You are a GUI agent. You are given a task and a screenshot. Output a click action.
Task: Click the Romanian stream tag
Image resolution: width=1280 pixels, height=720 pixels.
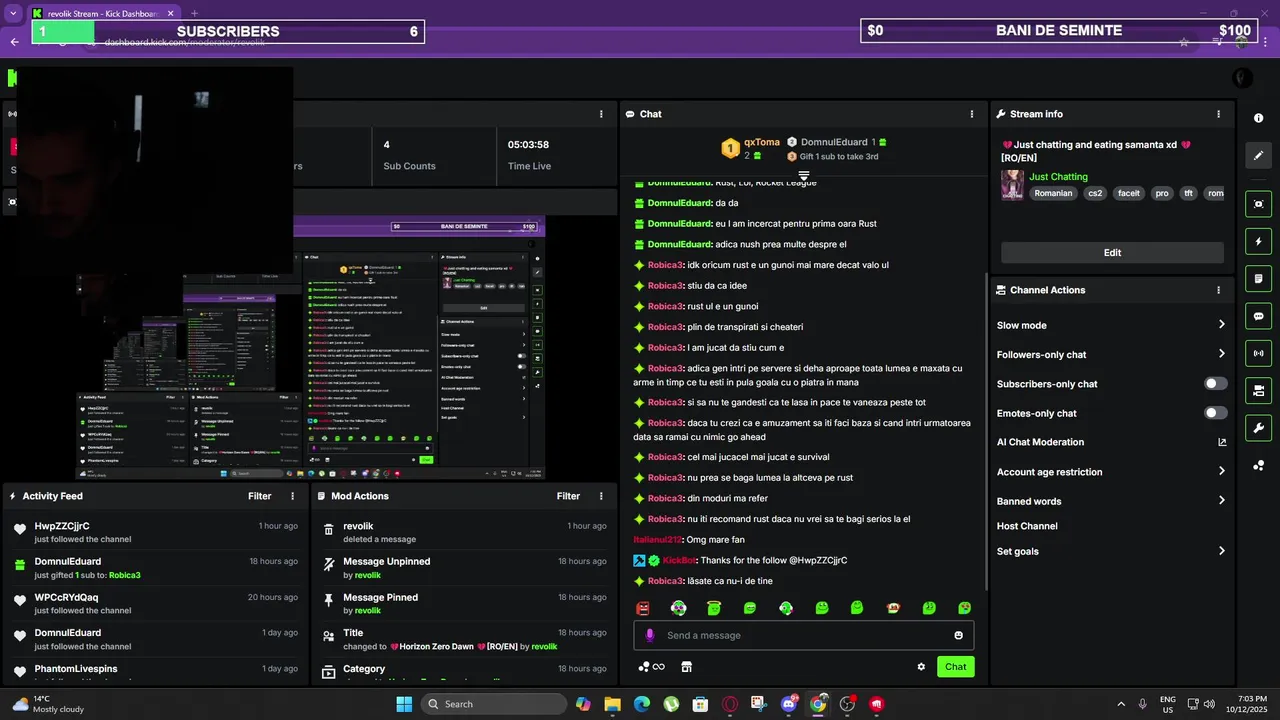(1053, 194)
